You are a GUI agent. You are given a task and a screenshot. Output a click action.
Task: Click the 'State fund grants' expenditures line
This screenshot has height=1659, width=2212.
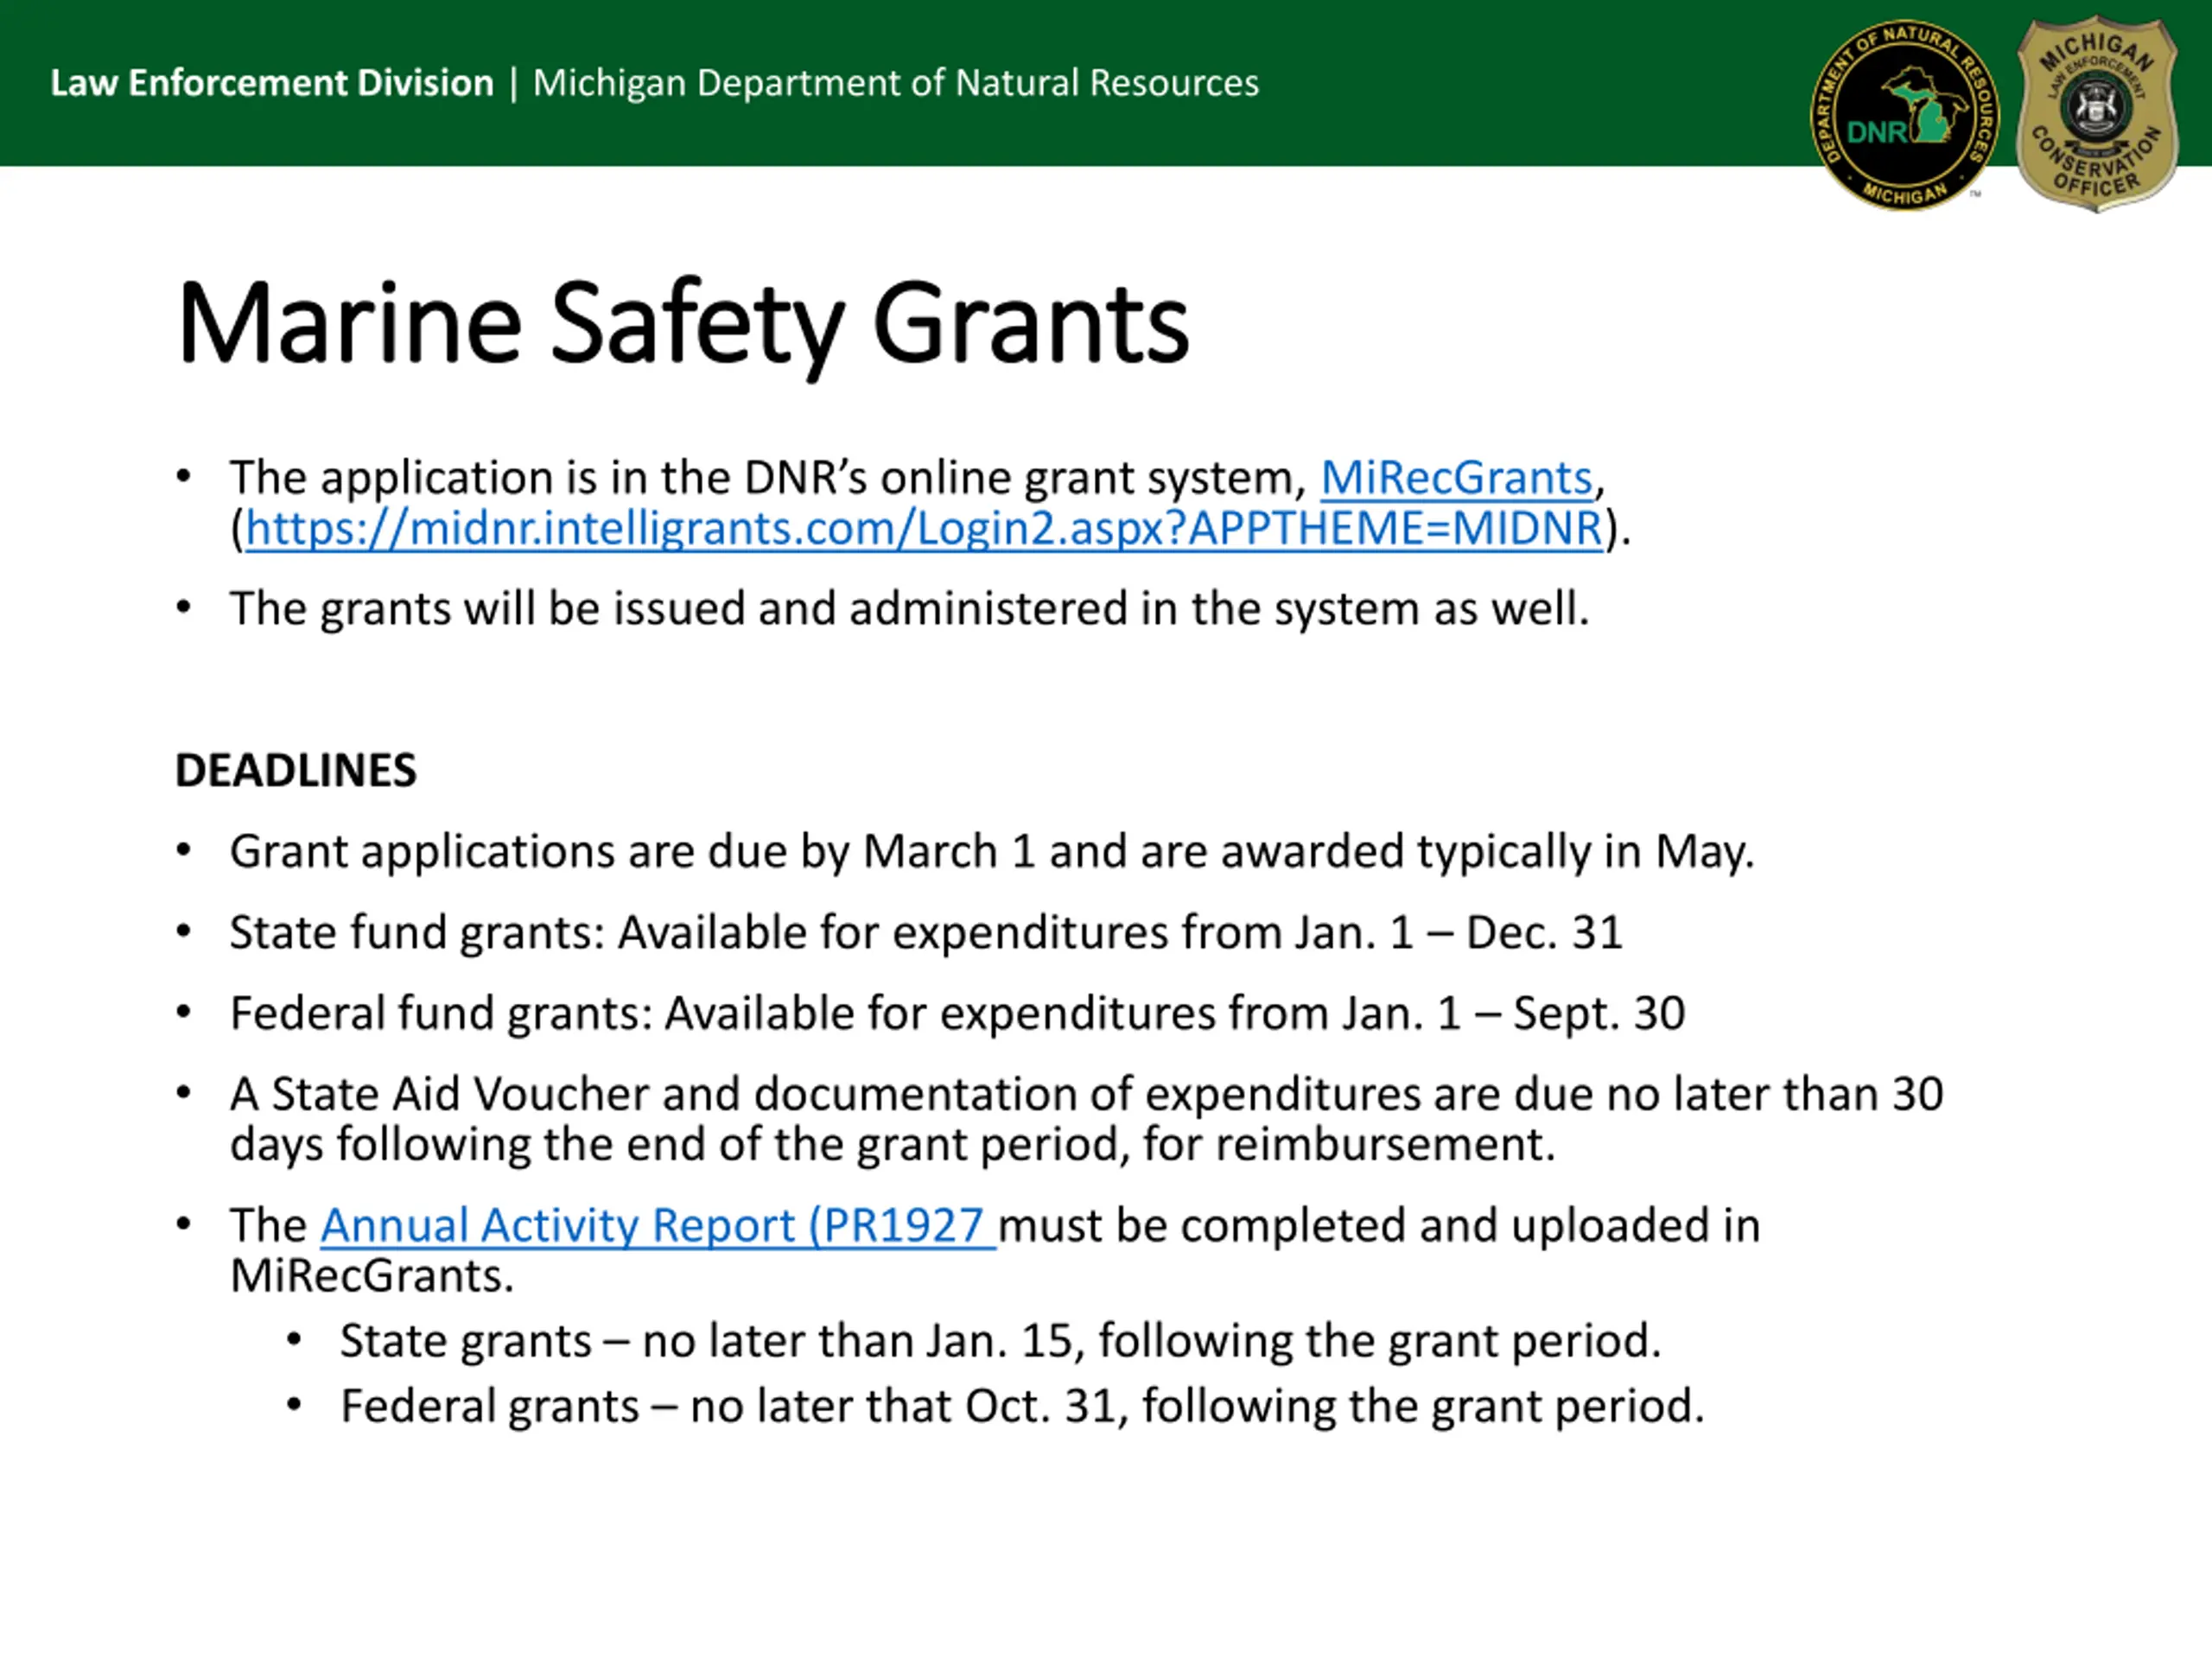pyautogui.click(x=926, y=932)
